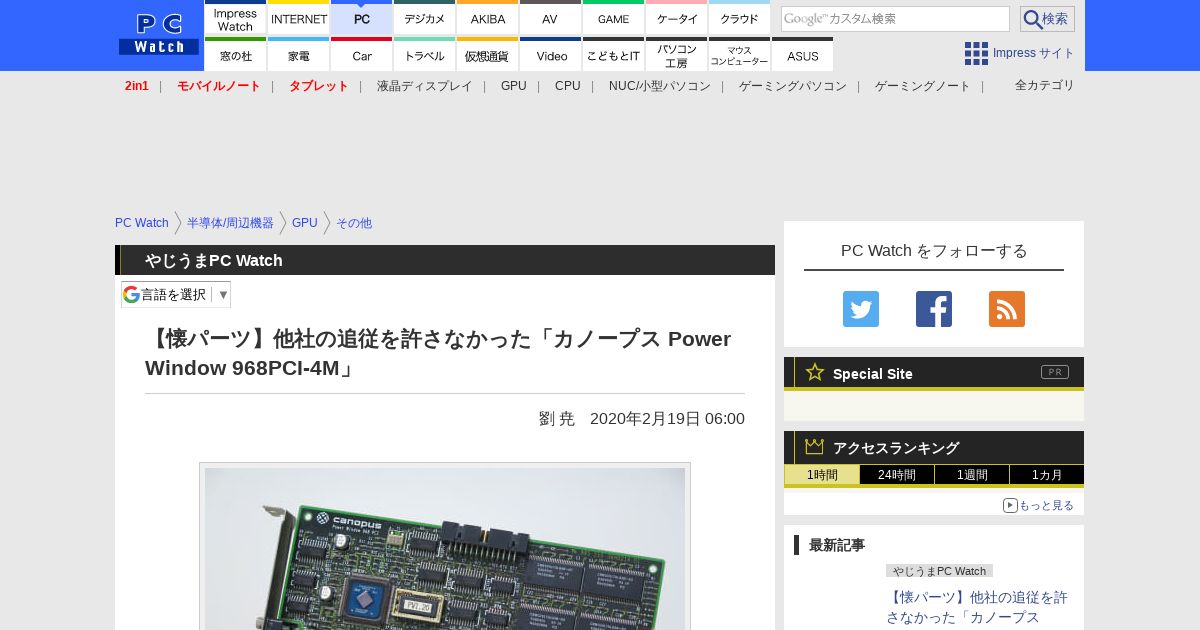
Task: Open the Car nav tab
Action: [362, 55]
